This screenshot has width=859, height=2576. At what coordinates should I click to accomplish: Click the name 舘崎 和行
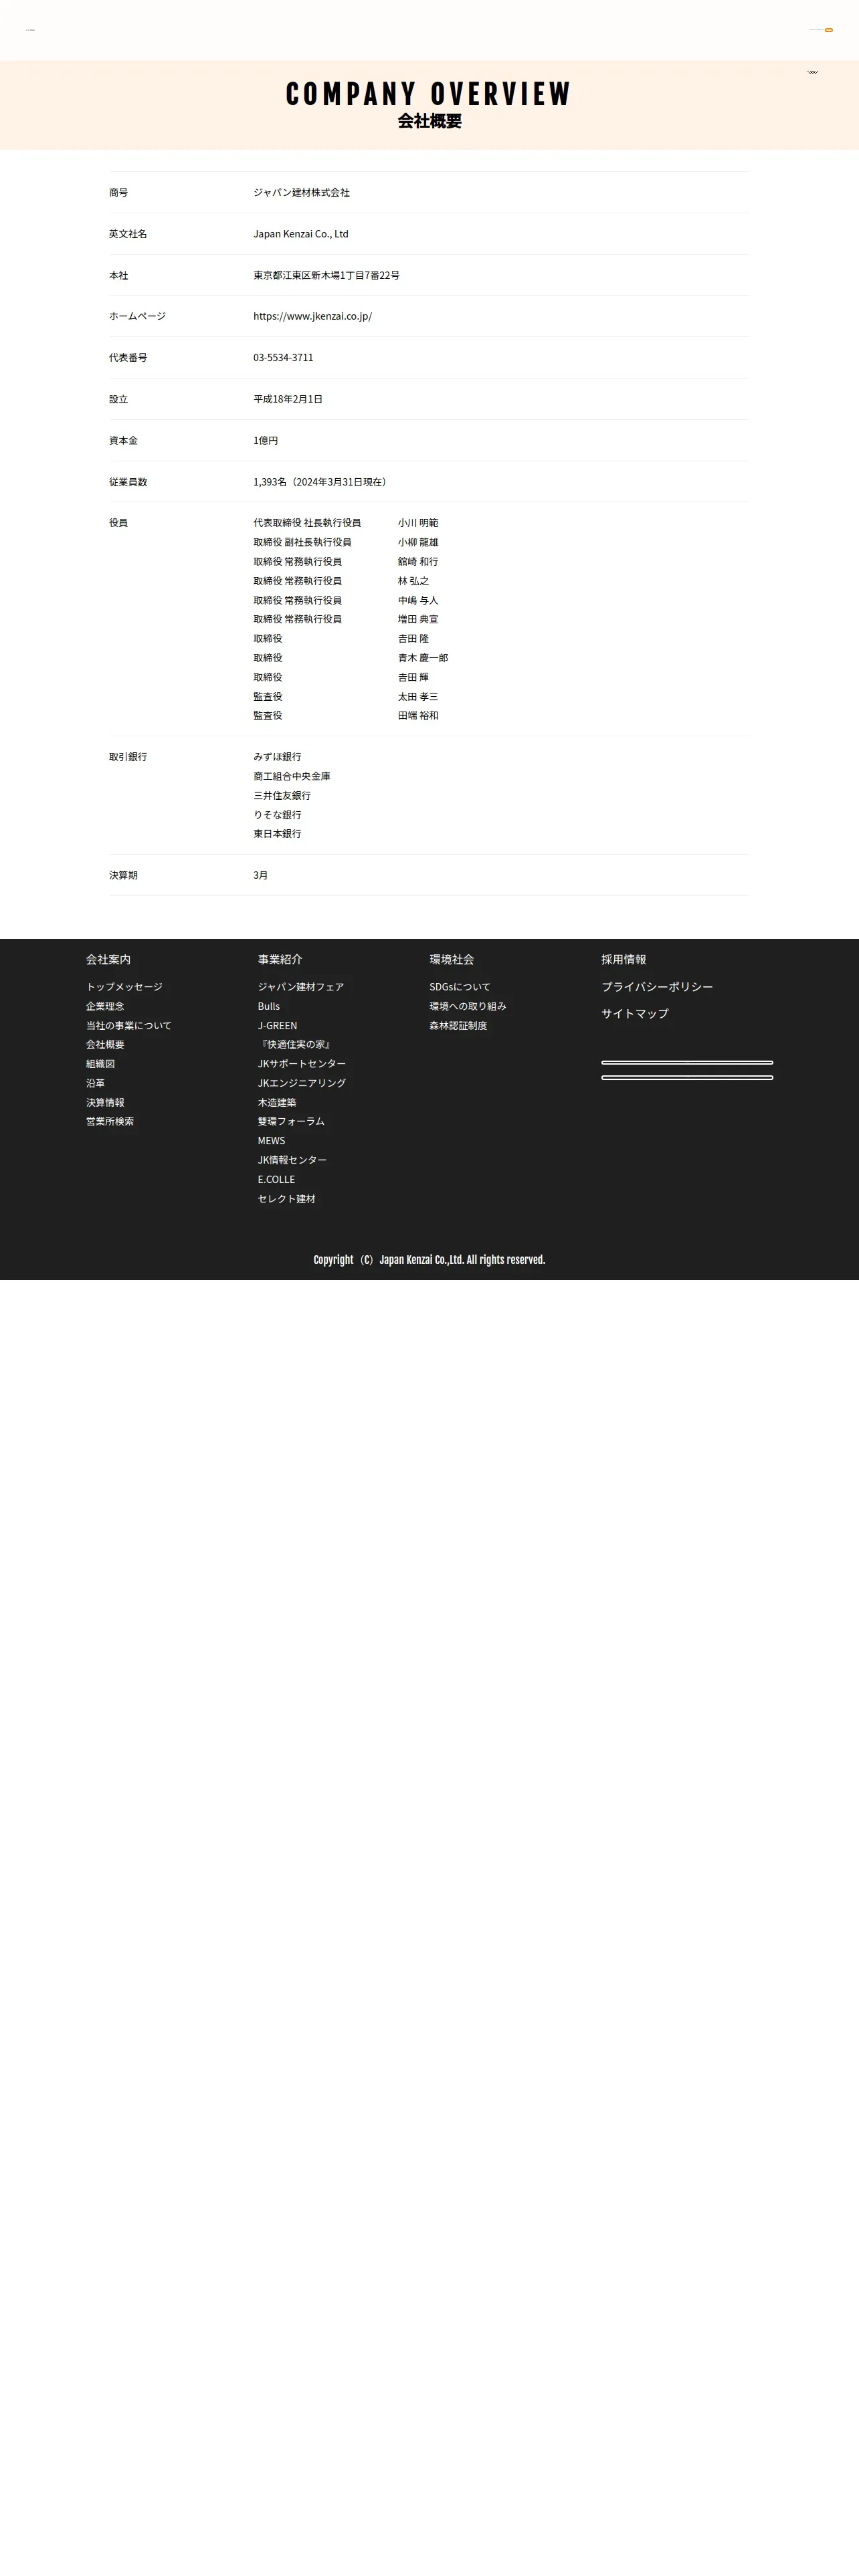[x=418, y=562]
